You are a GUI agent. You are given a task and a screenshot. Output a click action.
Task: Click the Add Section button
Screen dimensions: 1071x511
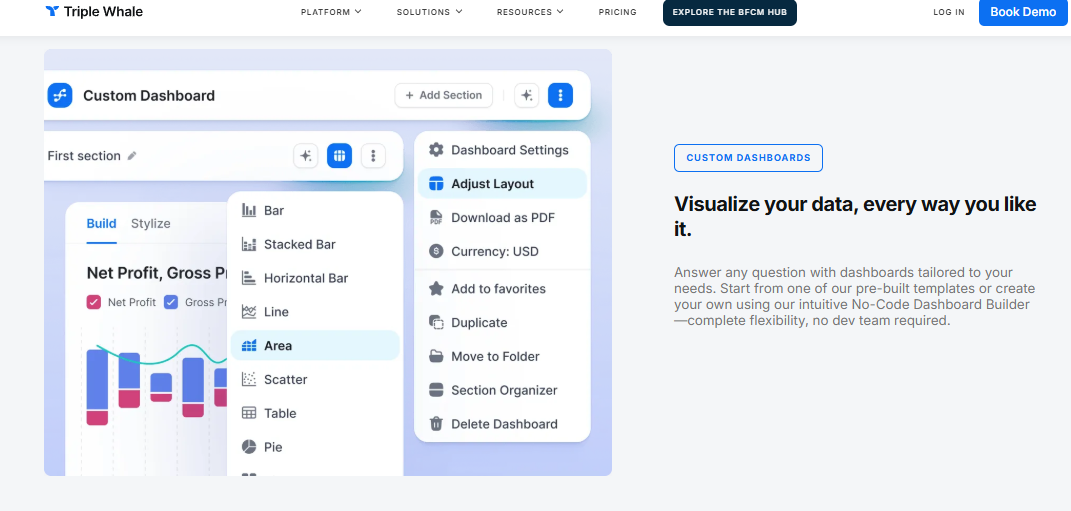coord(444,96)
